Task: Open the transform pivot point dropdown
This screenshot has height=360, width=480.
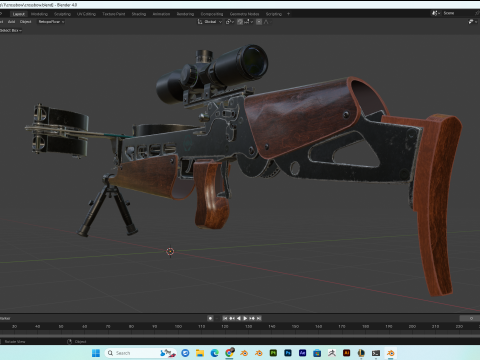Action: [x=230, y=22]
